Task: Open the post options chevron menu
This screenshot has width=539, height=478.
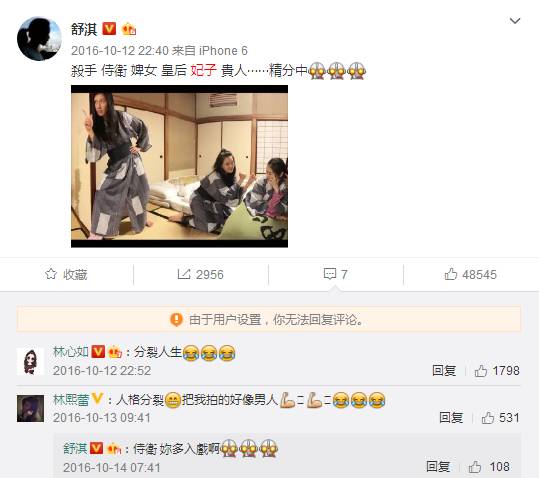Action: pos(515,21)
